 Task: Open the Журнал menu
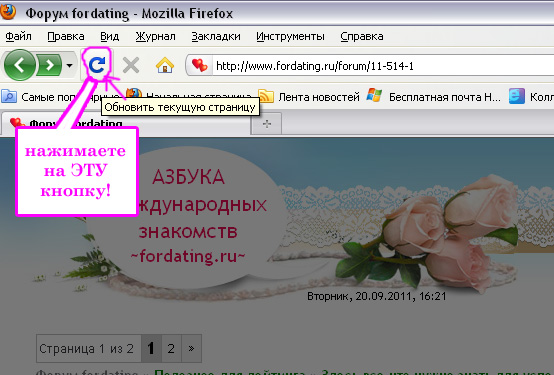click(x=155, y=36)
